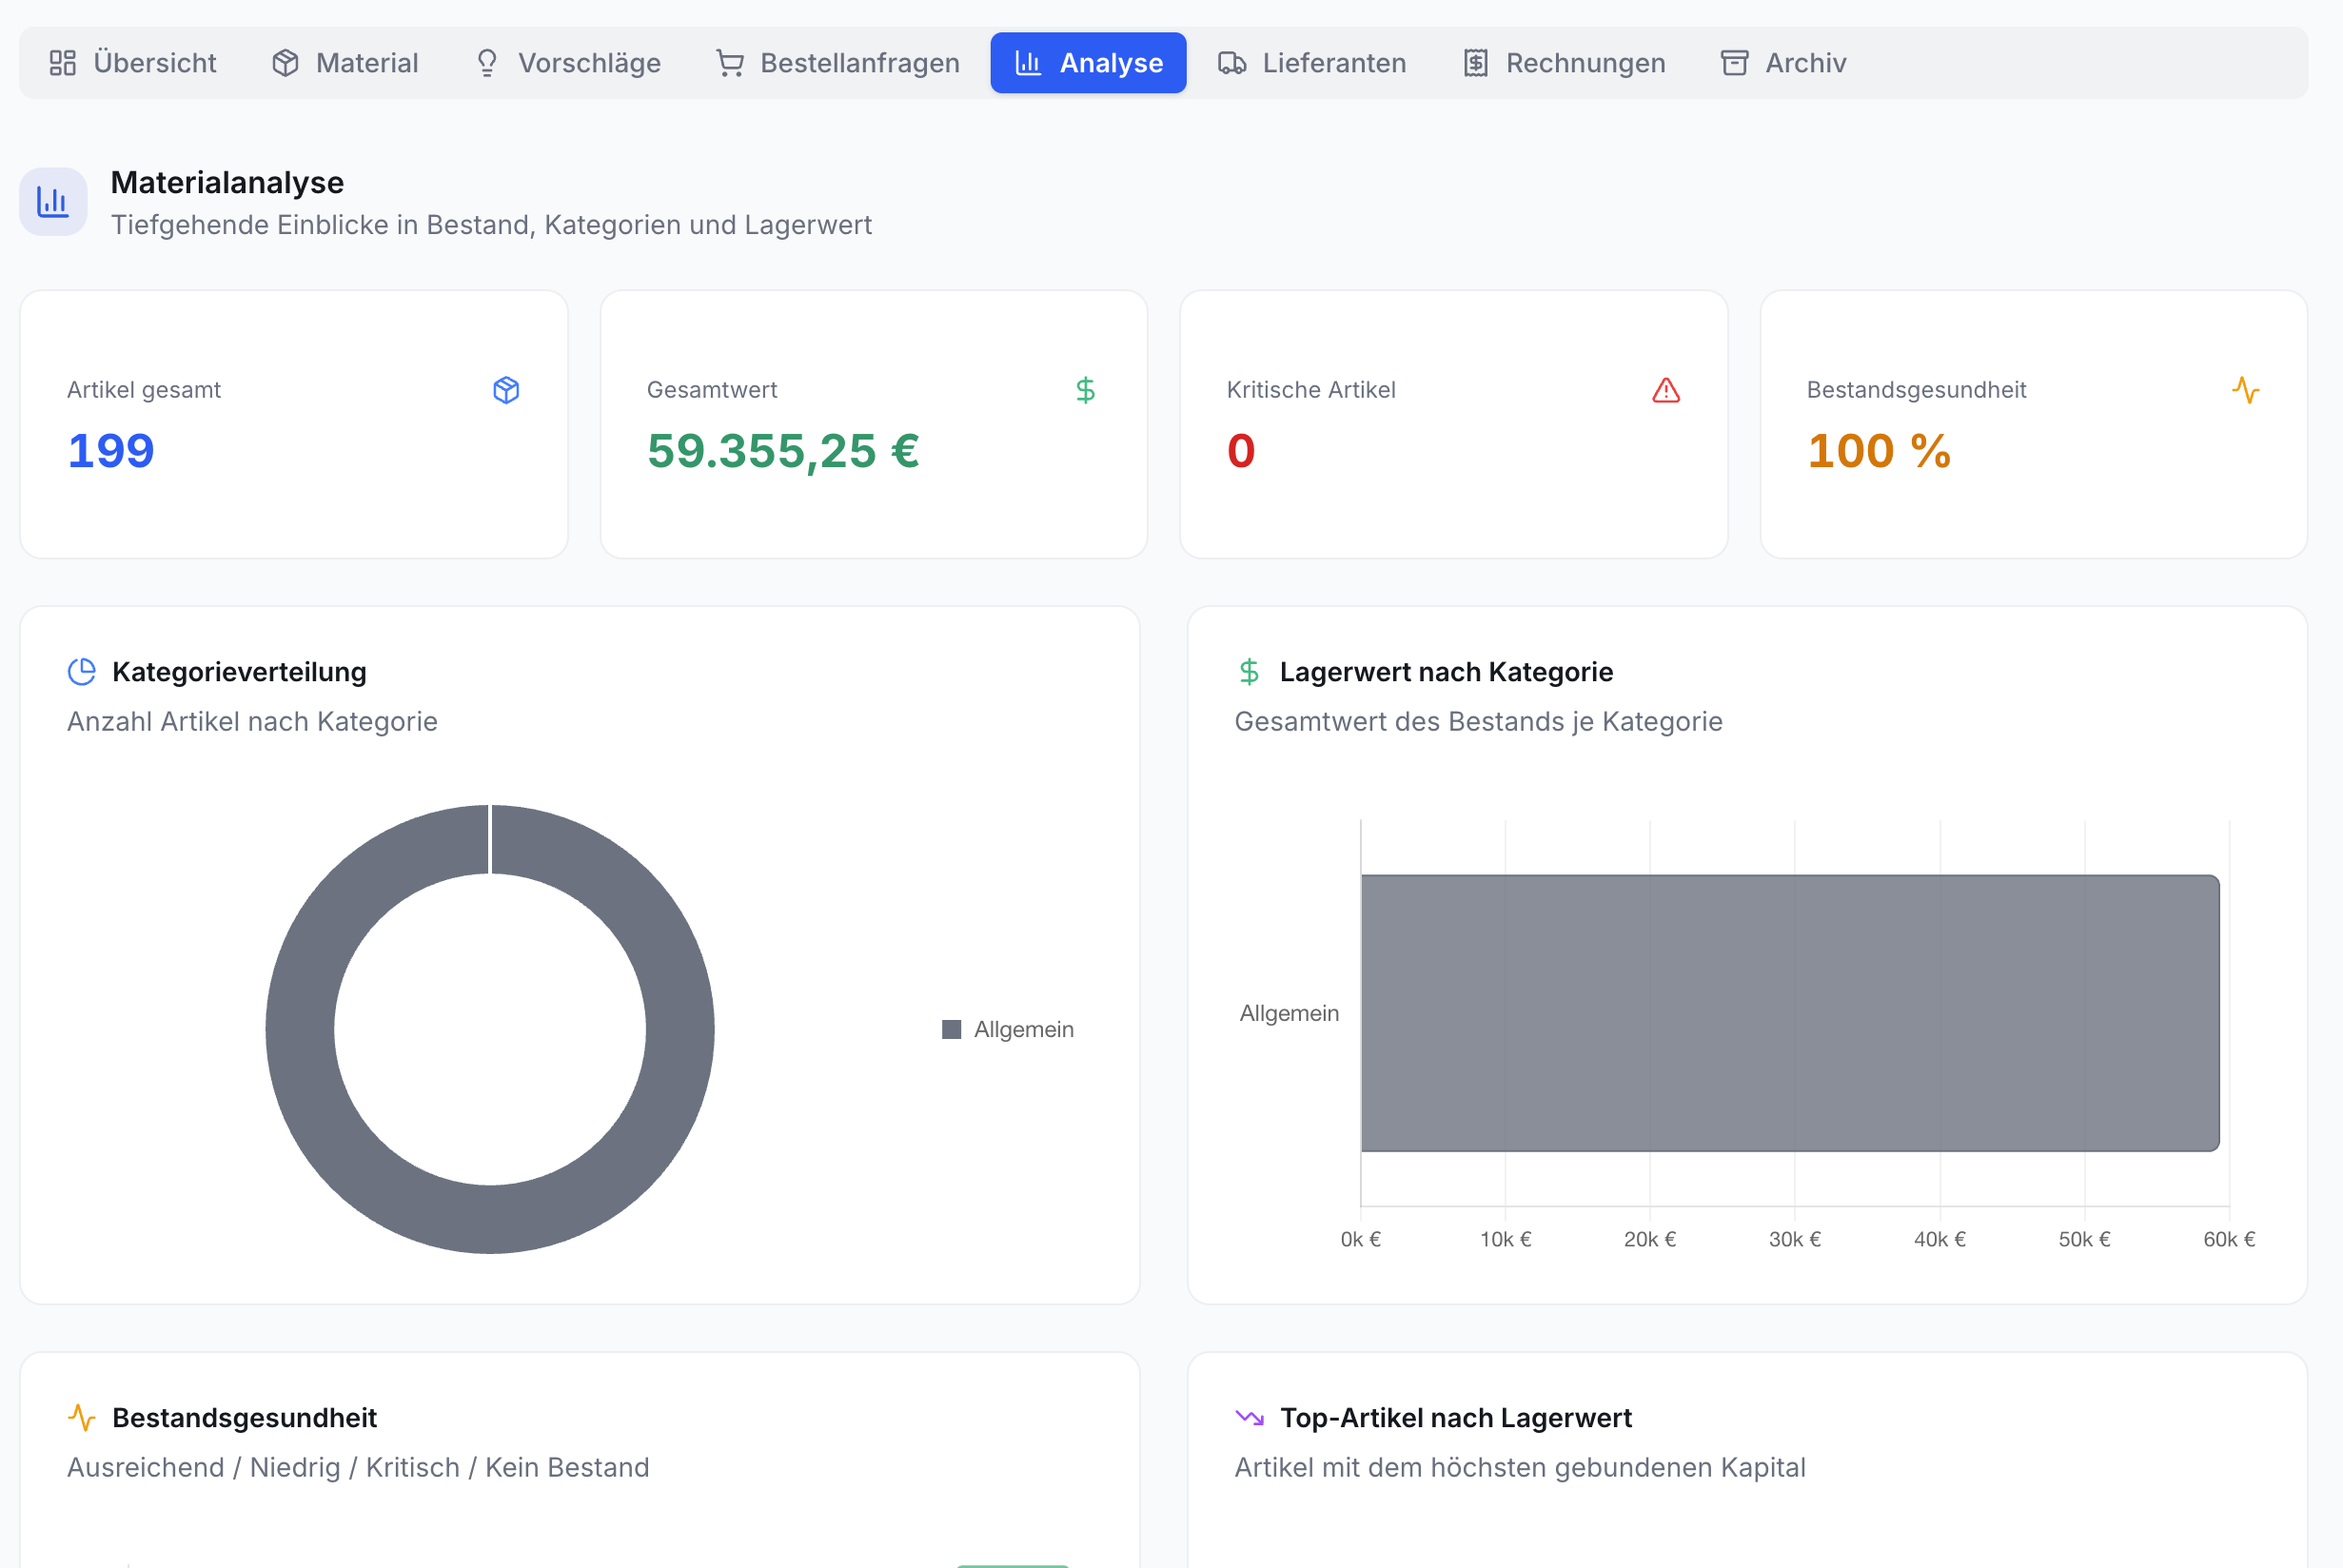Go to the Bestellanfragen tab
Viewport: 2343px width, 1568px height.
[x=838, y=63]
